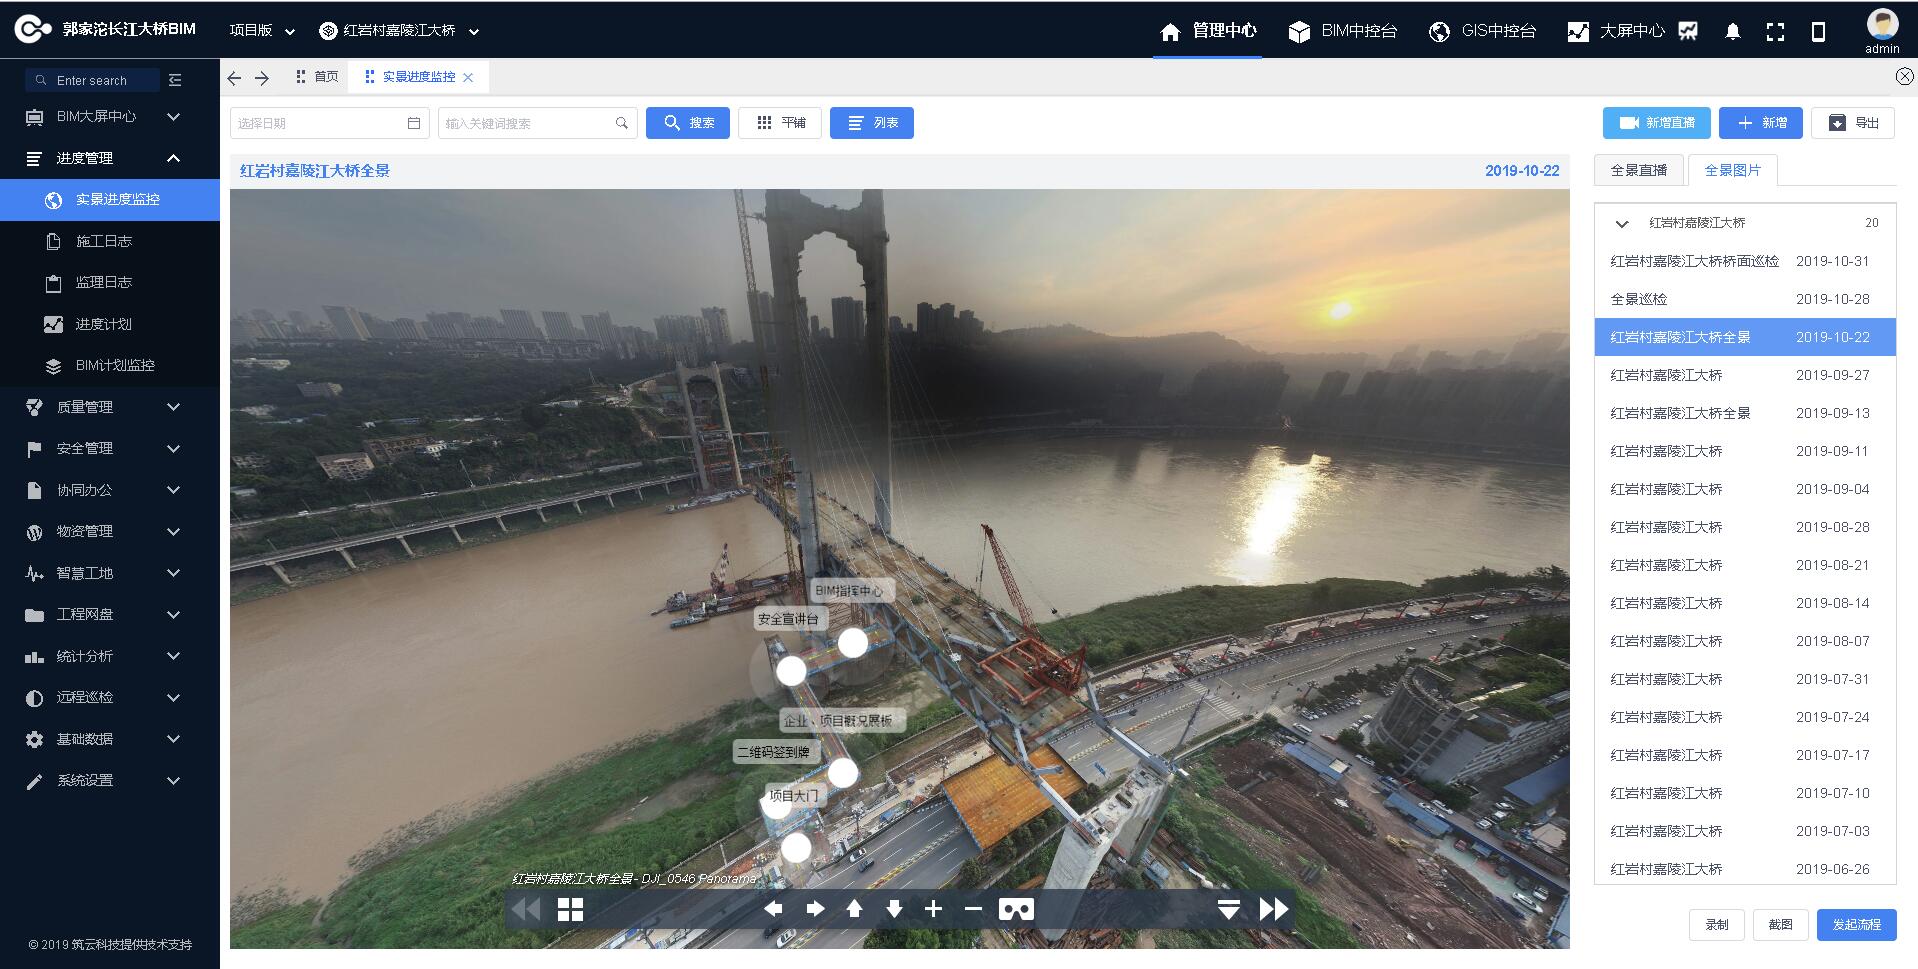The image size is (1918, 969).
Task: Switch to 列表 list view
Action: pos(871,123)
